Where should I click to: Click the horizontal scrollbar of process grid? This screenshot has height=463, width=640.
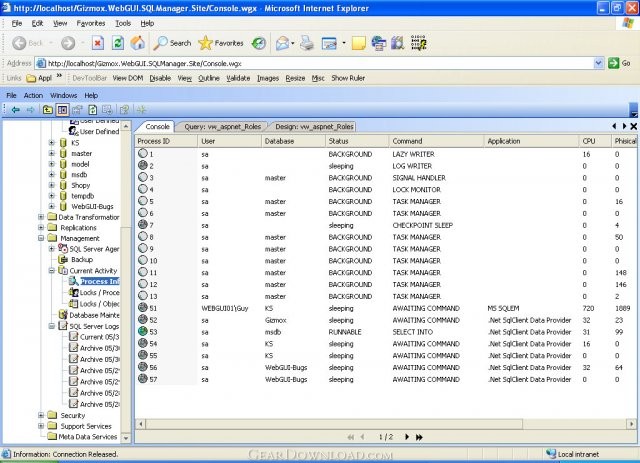coord(333,424)
